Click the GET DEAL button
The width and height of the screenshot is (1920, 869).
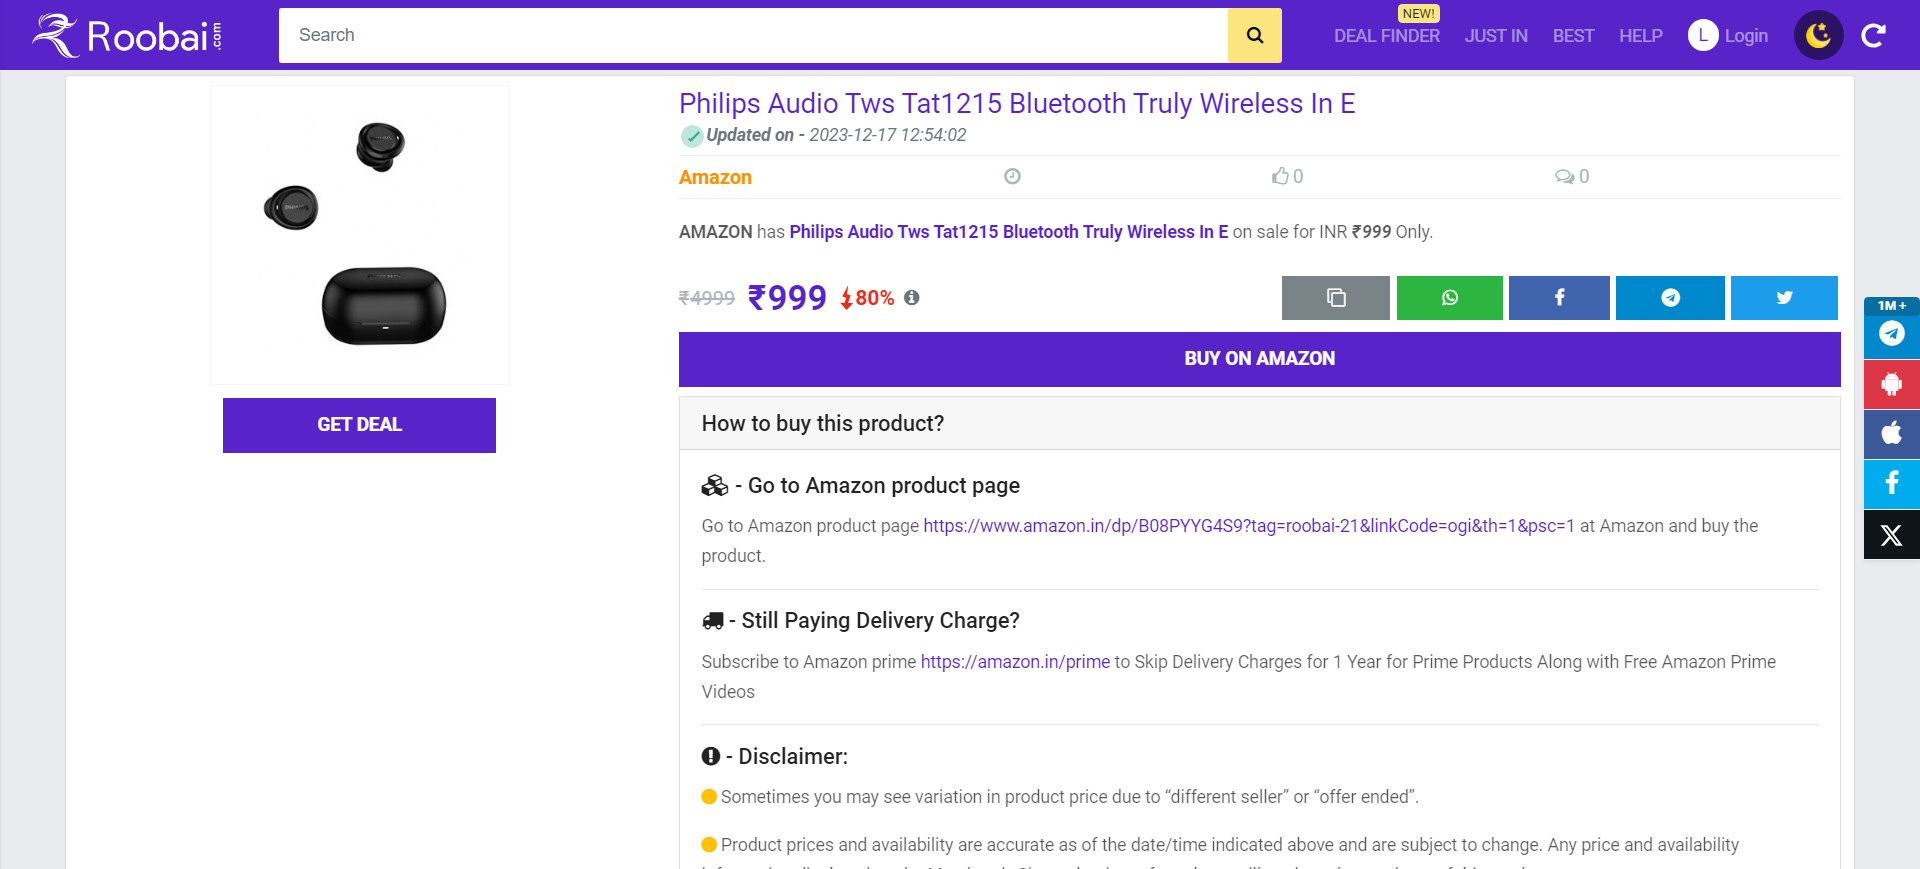[359, 425]
